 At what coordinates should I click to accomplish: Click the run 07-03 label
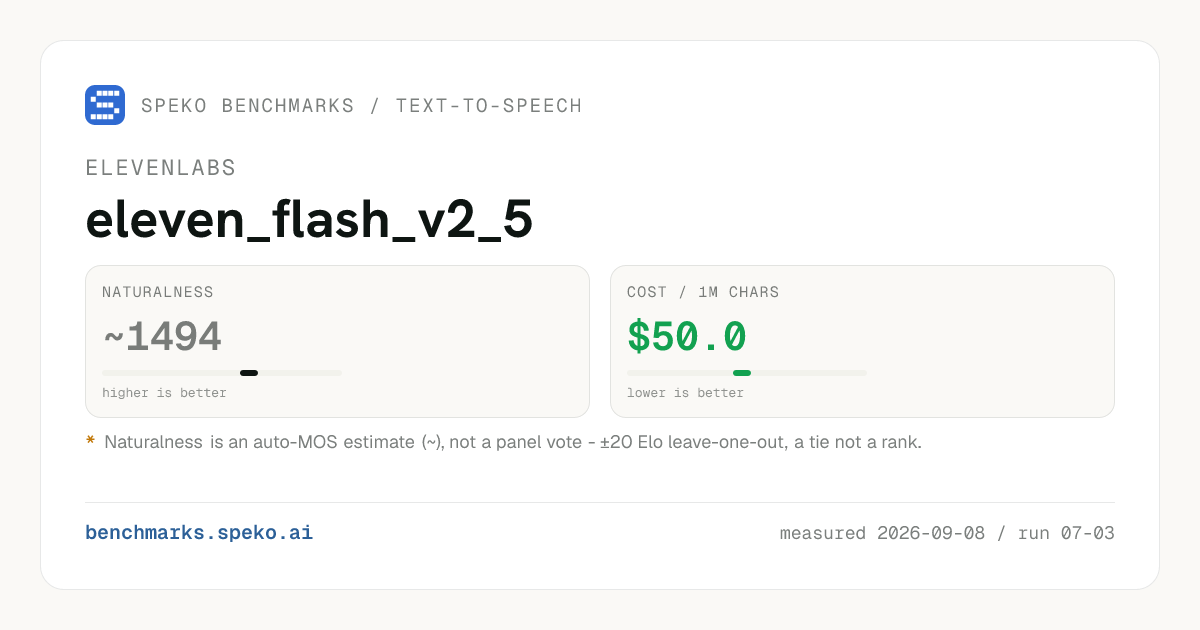1066,533
